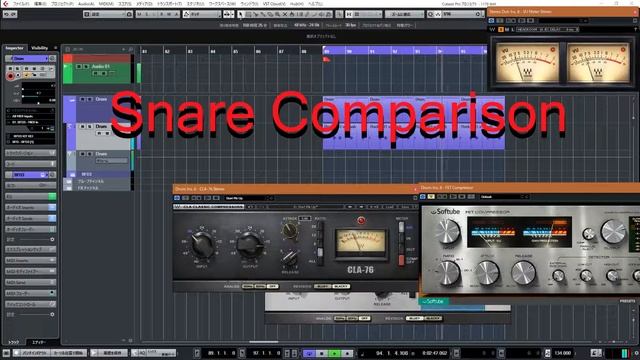This screenshot has height=360, width=640.
Task: Select the Range Selection tool
Action: [x=248, y=14]
